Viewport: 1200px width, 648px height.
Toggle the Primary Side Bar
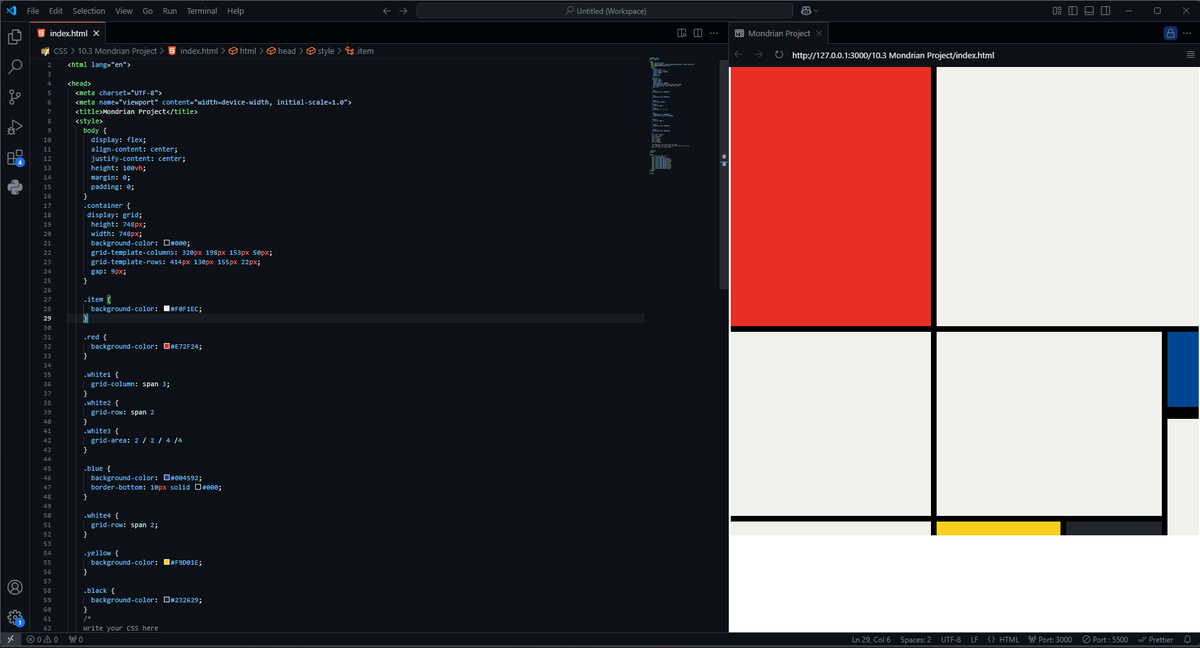pos(1073,10)
